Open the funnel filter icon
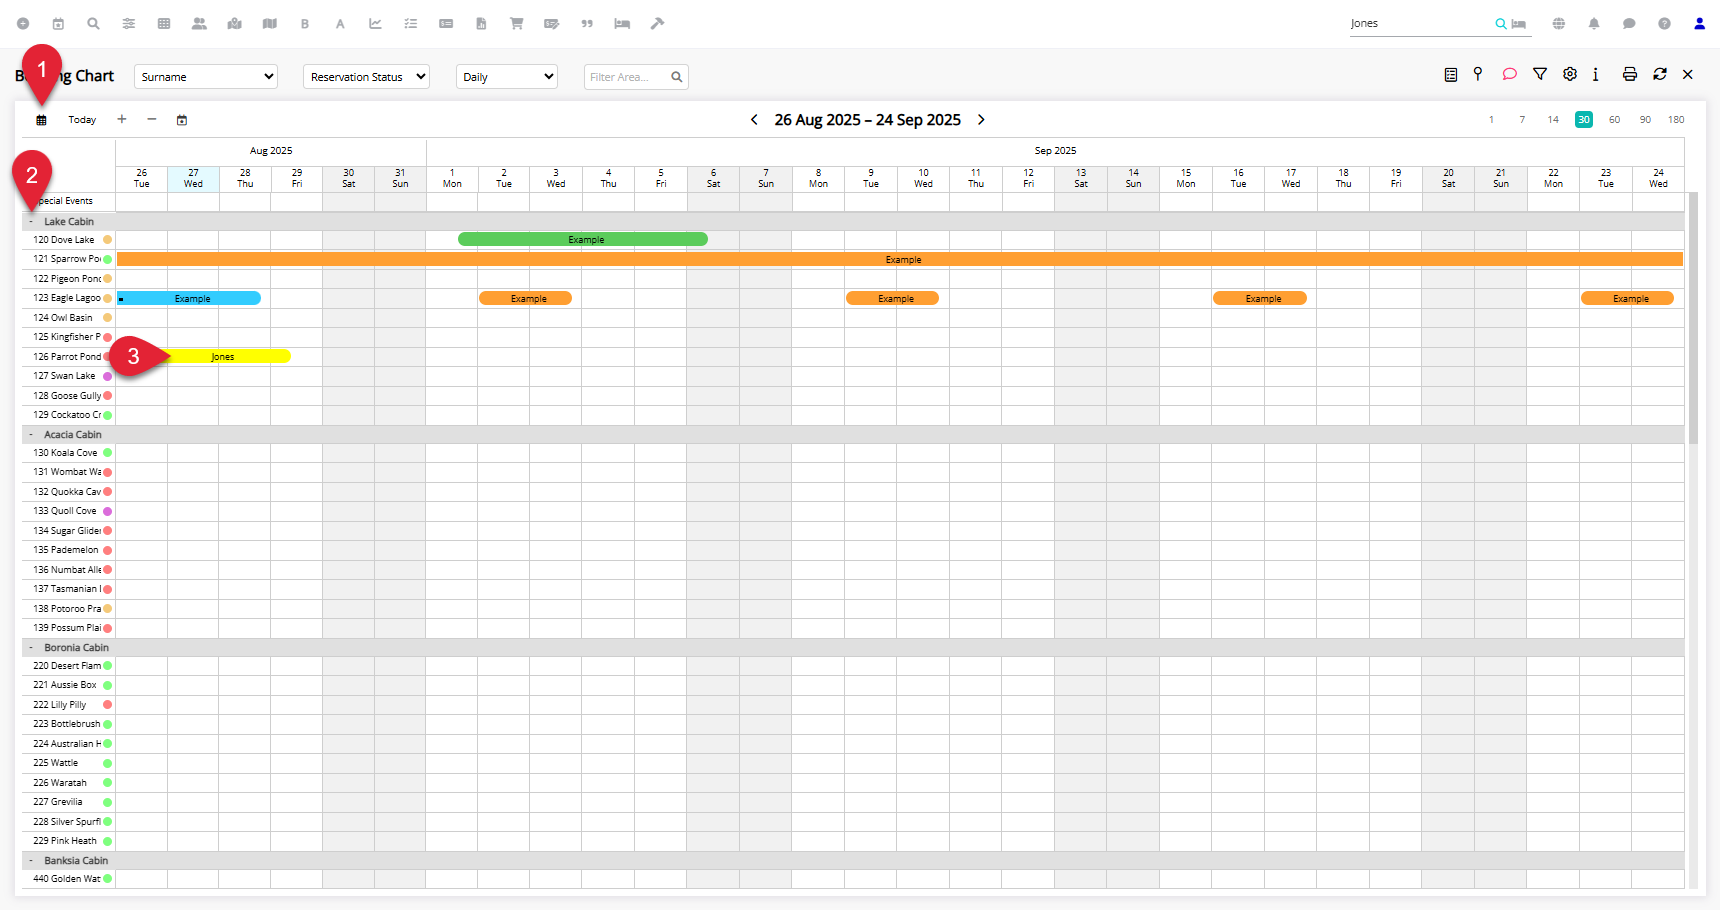The image size is (1720, 910). [1540, 74]
